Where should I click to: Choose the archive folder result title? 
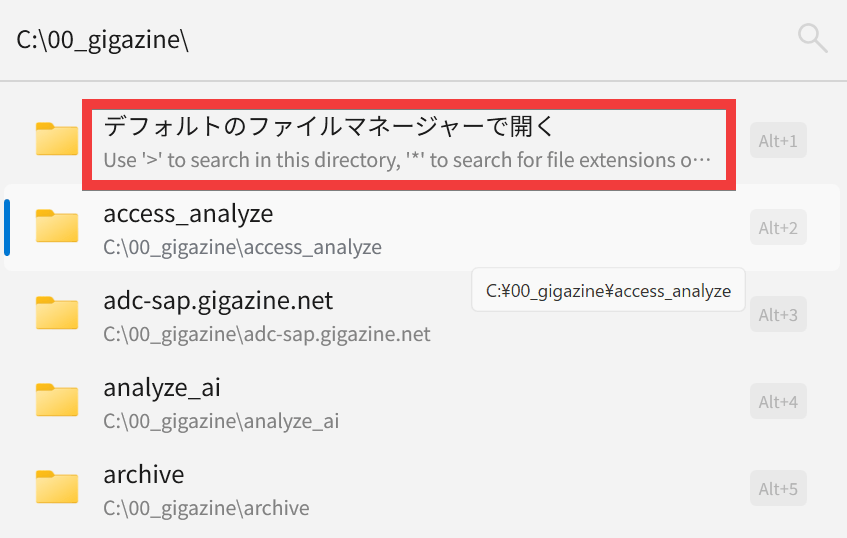[144, 474]
